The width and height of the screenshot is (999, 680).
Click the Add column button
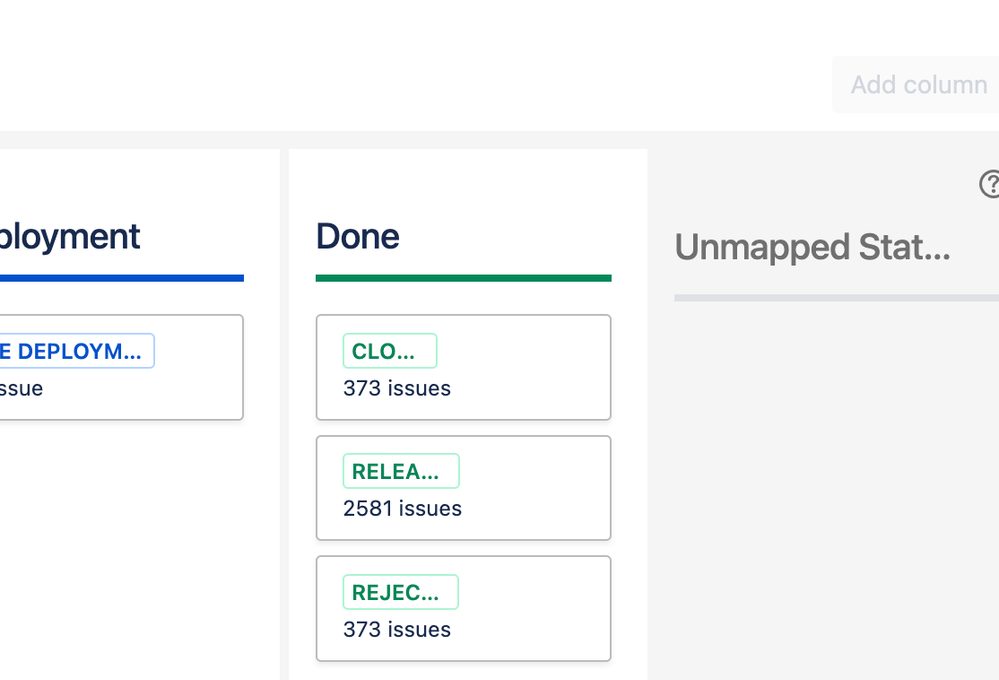click(x=918, y=84)
